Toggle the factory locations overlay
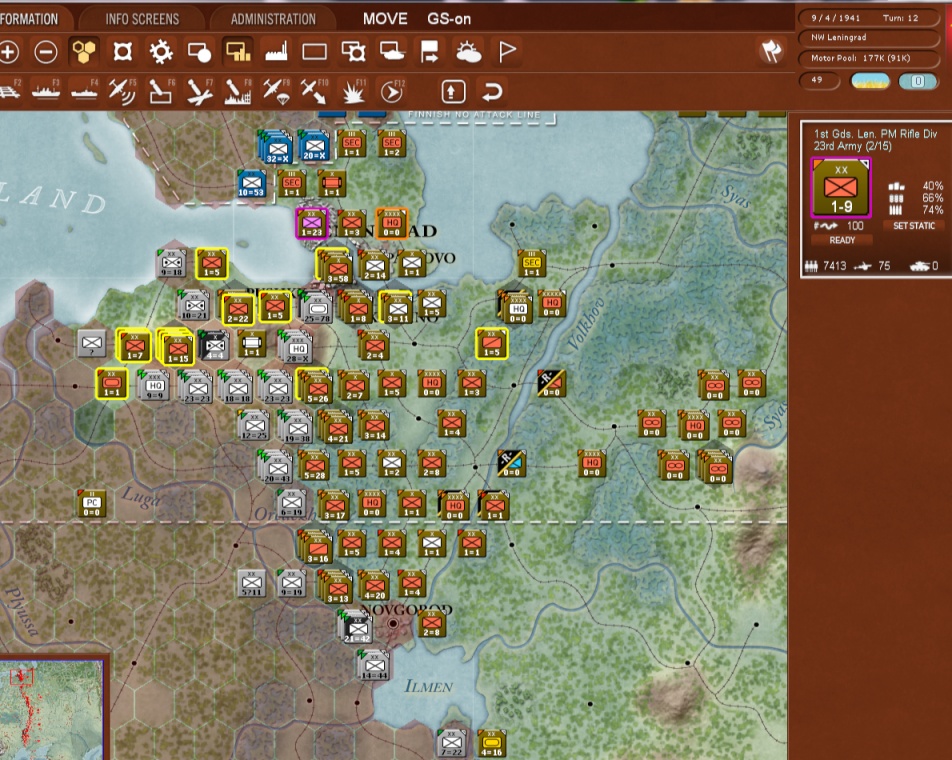 coord(276,52)
